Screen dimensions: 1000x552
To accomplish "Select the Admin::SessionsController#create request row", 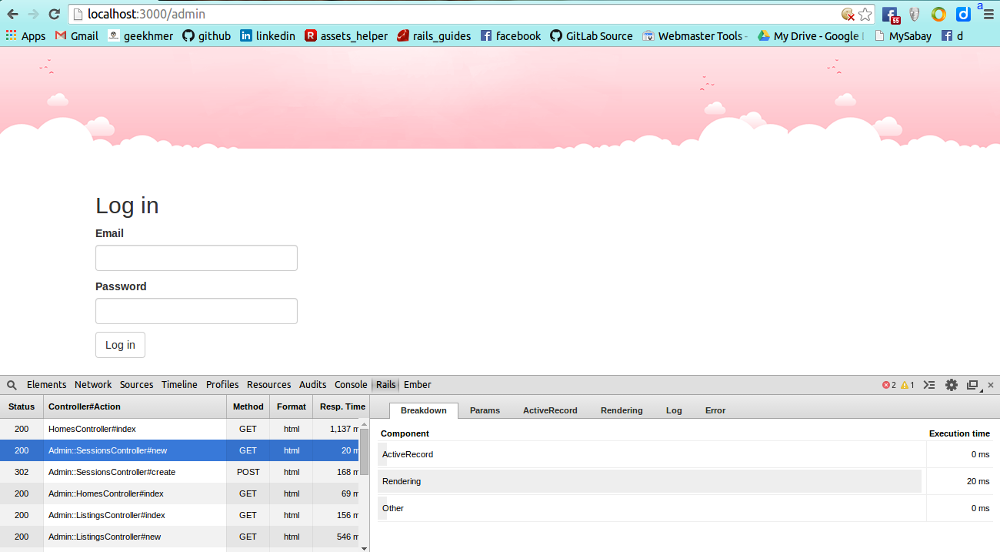I will click(x=180, y=472).
